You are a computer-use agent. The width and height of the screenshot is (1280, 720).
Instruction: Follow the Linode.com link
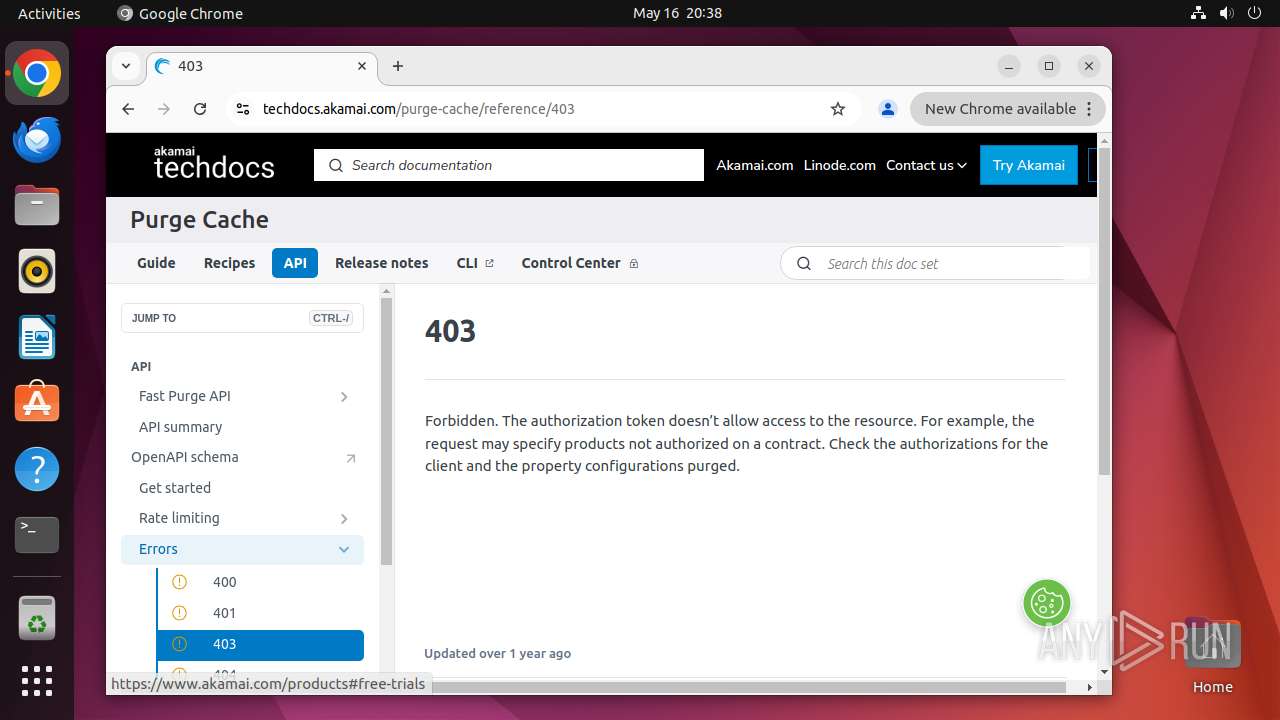click(x=840, y=165)
